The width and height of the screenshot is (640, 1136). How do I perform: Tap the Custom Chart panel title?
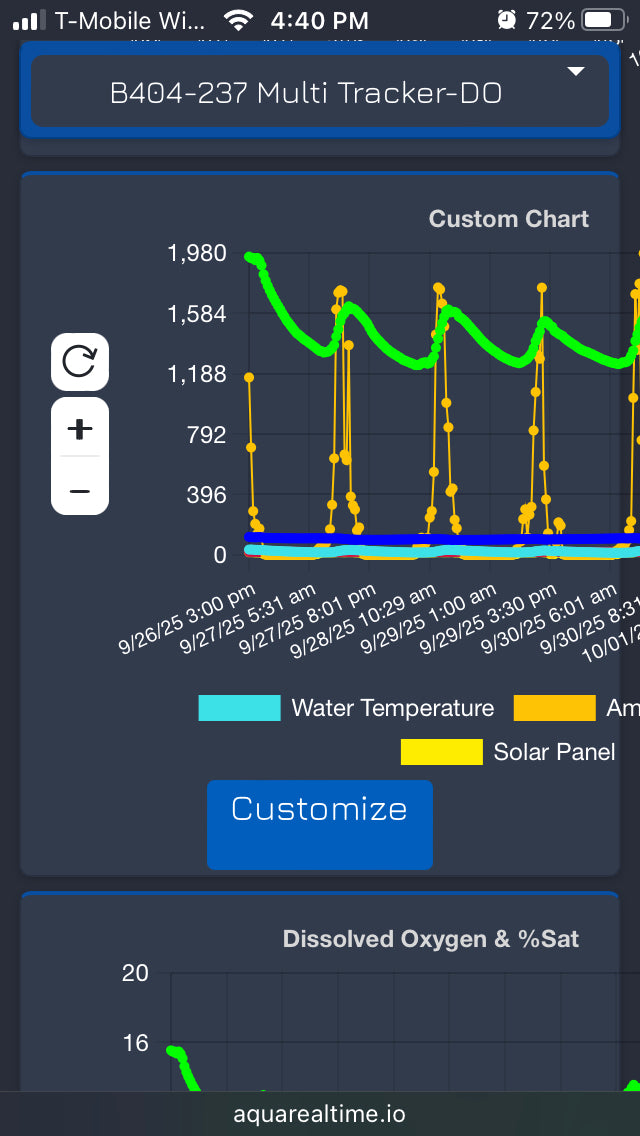(x=508, y=218)
